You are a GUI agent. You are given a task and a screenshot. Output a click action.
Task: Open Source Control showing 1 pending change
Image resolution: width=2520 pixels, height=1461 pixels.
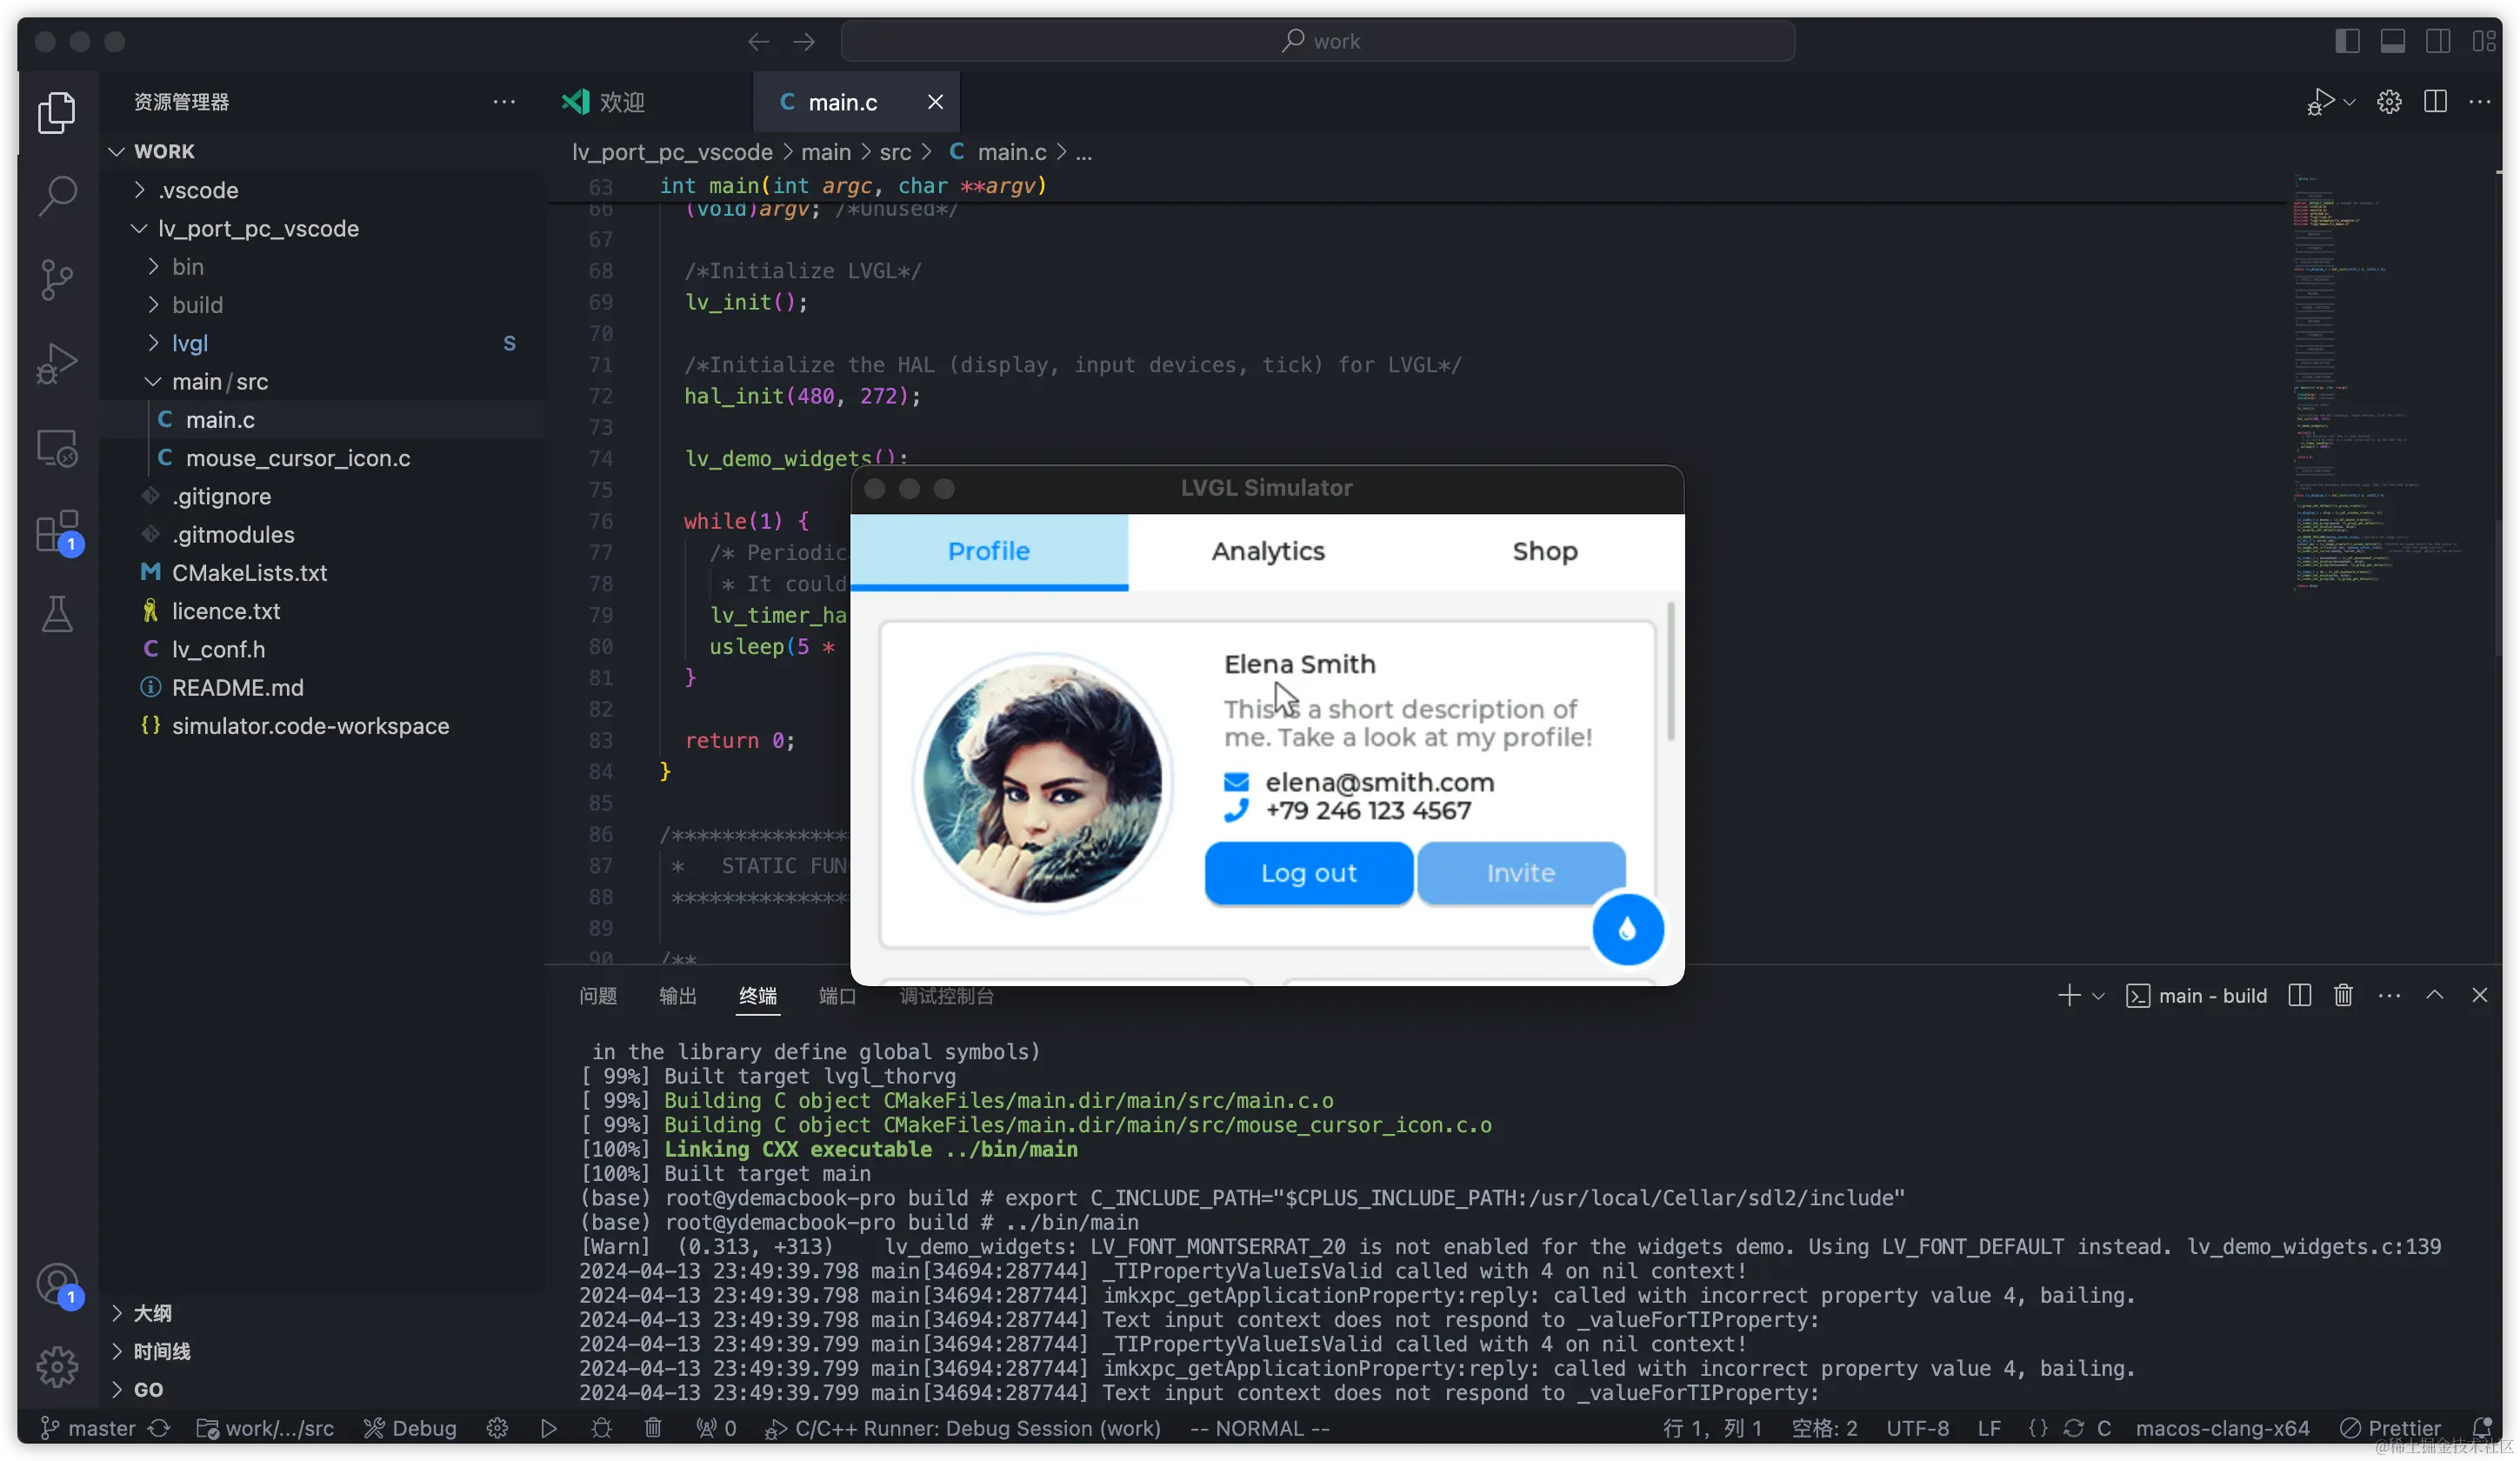(x=57, y=280)
